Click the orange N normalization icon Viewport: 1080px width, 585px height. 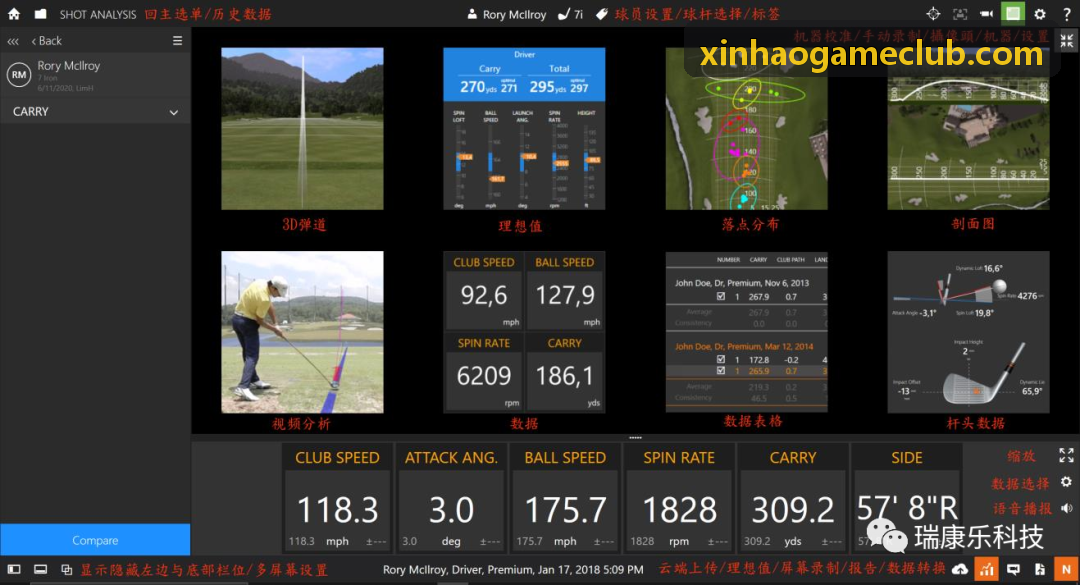click(1067, 570)
